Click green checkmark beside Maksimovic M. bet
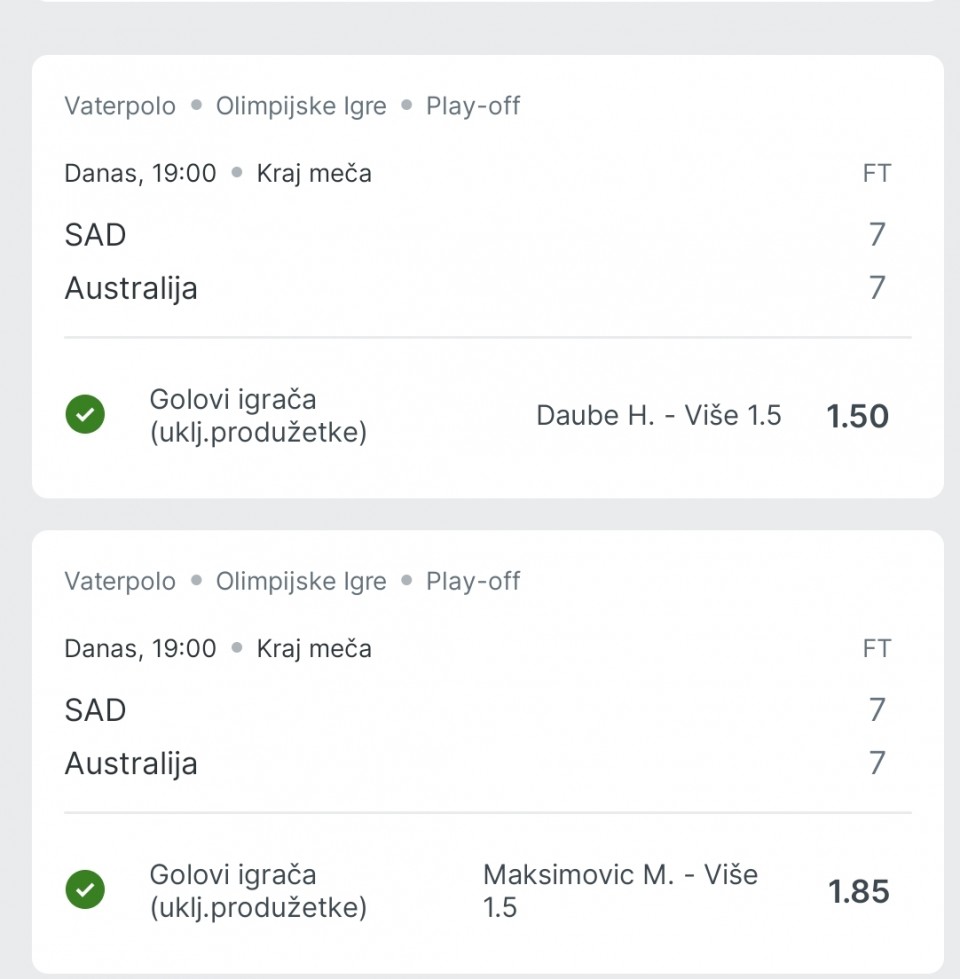This screenshot has width=960, height=979. click(x=85, y=889)
